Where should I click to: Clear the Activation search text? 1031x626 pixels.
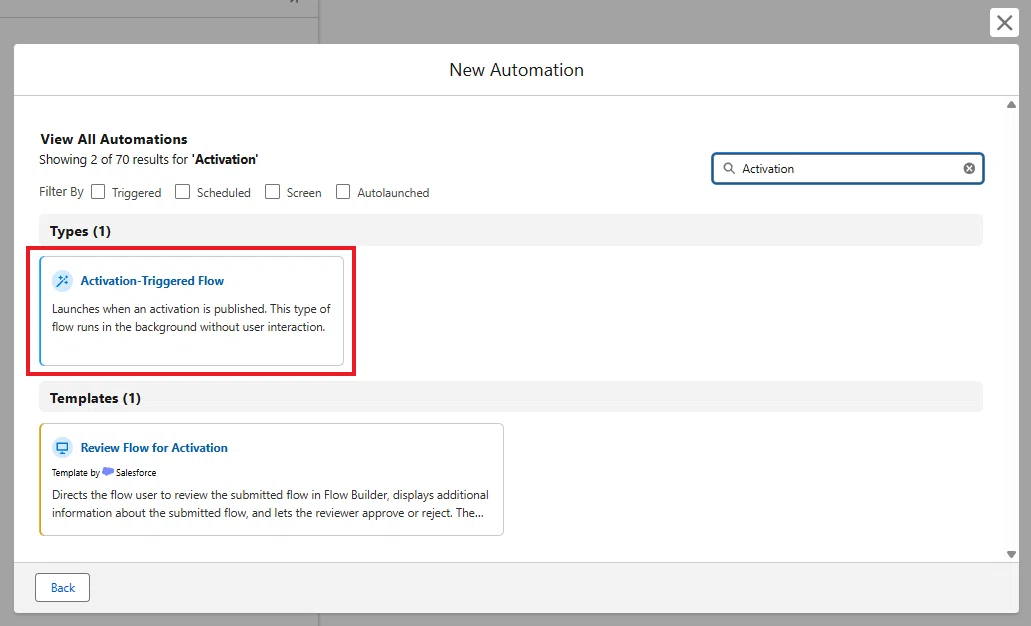969,168
